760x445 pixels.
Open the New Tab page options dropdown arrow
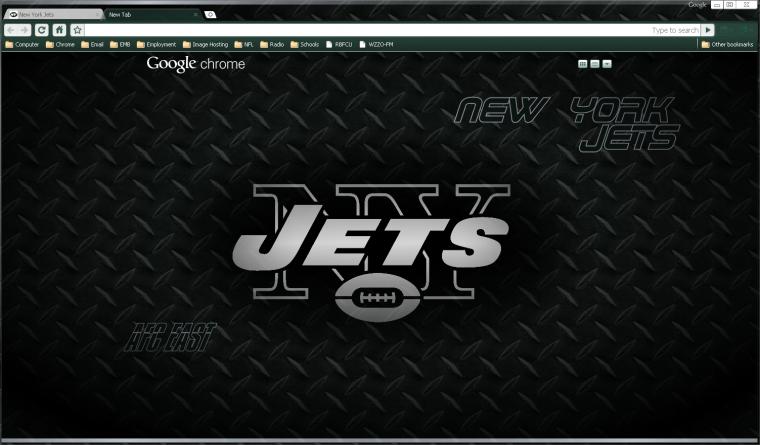[607, 64]
